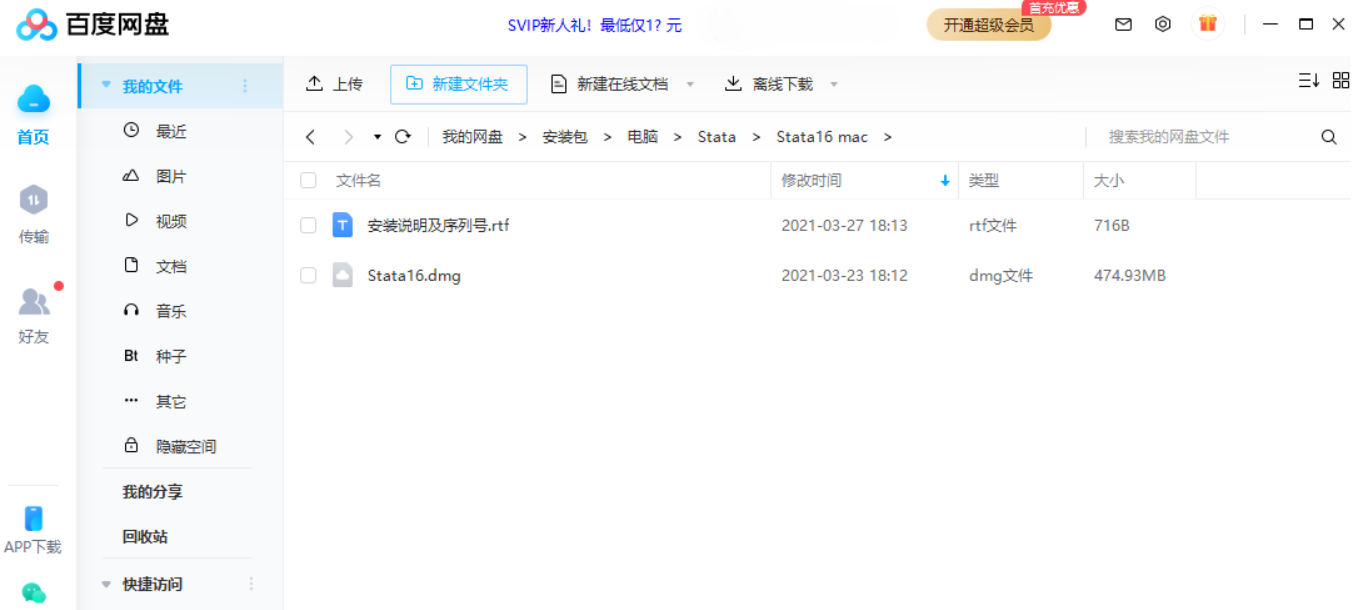Navigate to 安装包 breadcrumb
This screenshot has width=1353, height=610.
(x=565, y=137)
